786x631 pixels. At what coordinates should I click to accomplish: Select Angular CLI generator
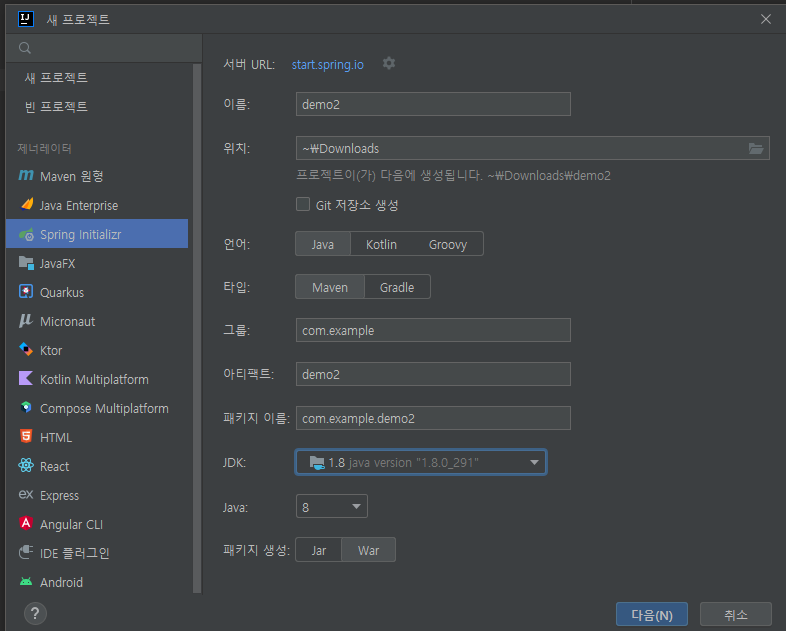98,524
